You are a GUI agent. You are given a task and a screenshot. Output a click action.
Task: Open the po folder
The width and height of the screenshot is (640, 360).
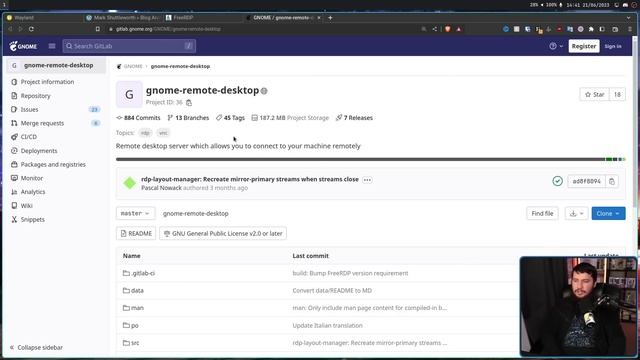tap(135, 325)
